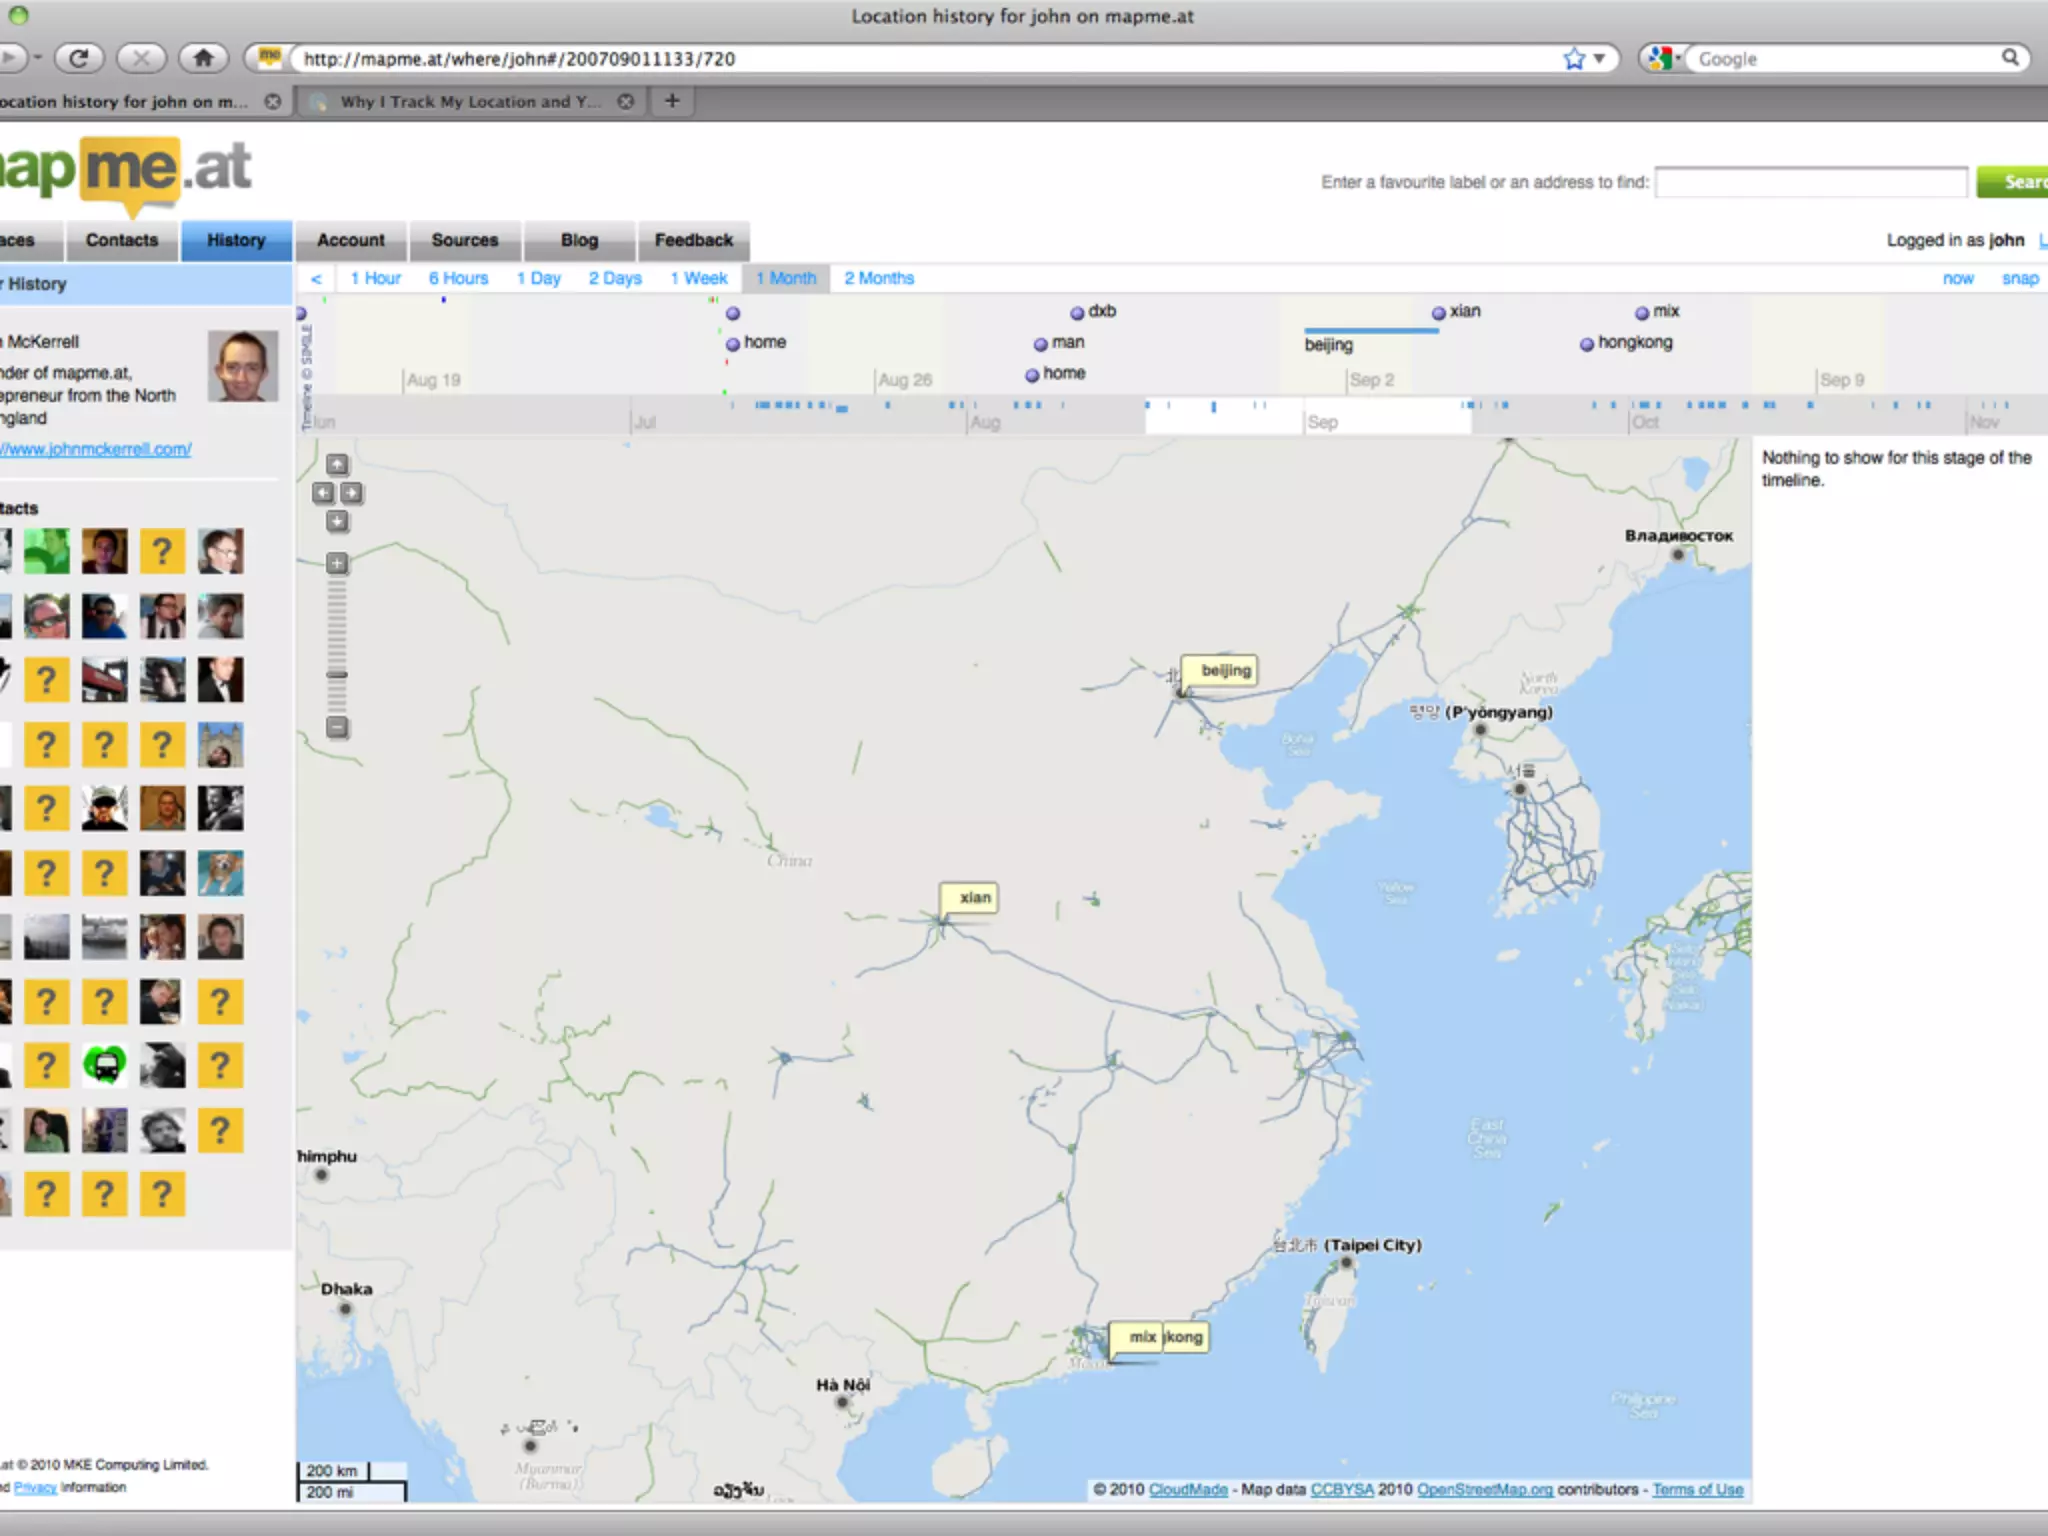Click the white highlighted overview timeline window
Viewport: 2048px width, 1536px height.
1308,416
